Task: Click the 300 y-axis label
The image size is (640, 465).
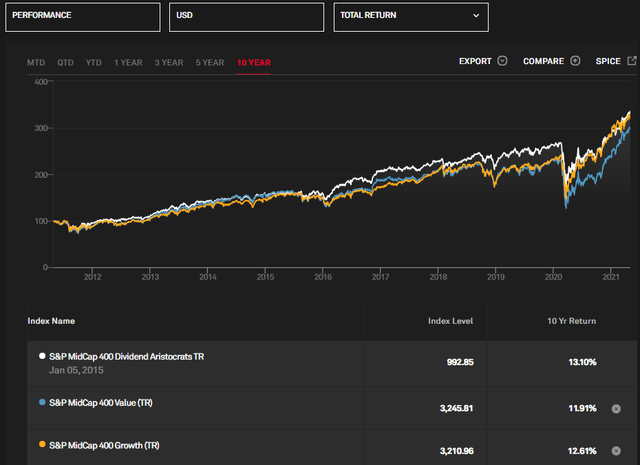Action: pyautogui.click(x=41, y=128)
